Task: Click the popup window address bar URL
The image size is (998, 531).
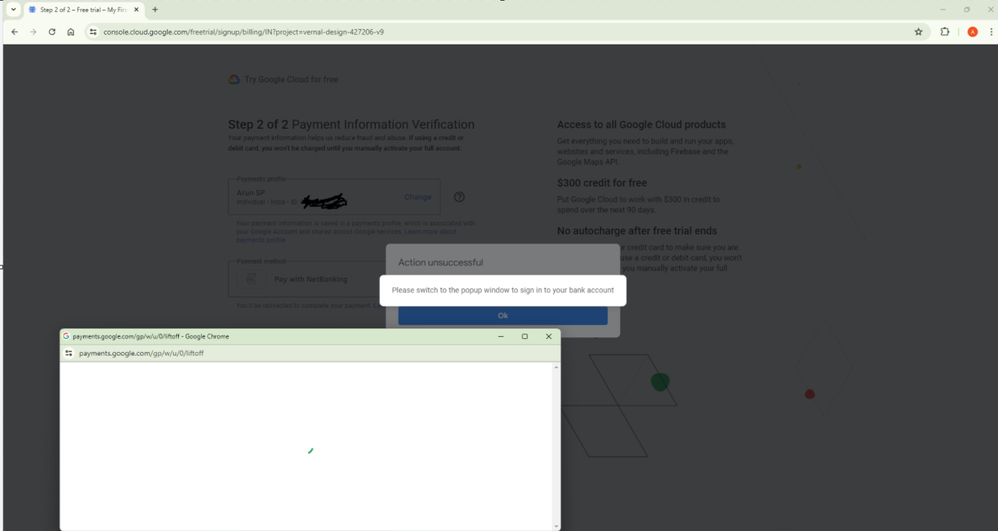Action: coord(141,353)
